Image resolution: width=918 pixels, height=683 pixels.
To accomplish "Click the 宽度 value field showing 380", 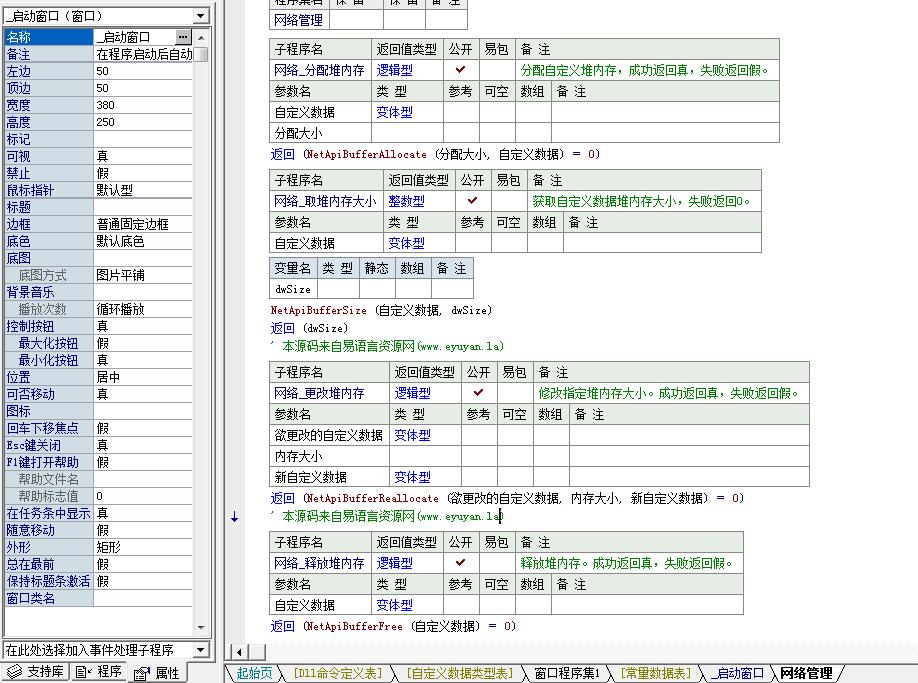I will 143,105.
